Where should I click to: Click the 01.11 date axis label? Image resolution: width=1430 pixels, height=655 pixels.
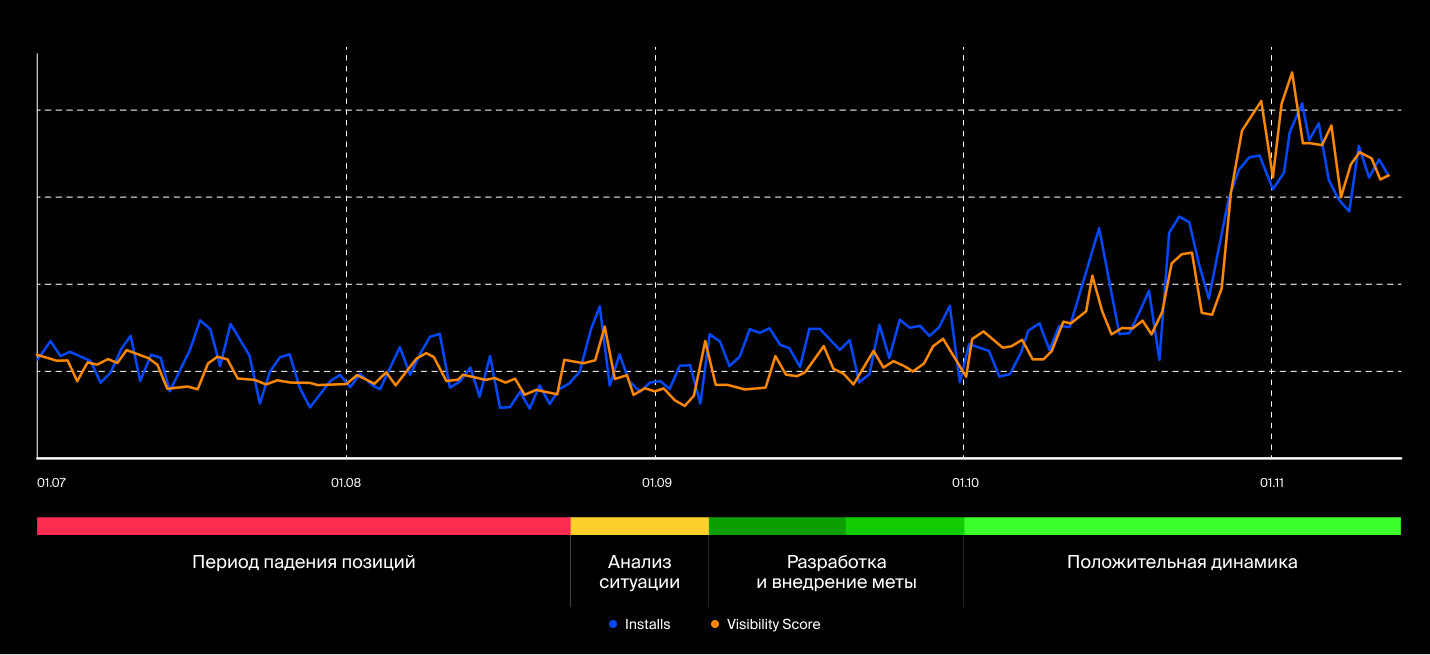pyautogui.click(x=1272, y=483)
